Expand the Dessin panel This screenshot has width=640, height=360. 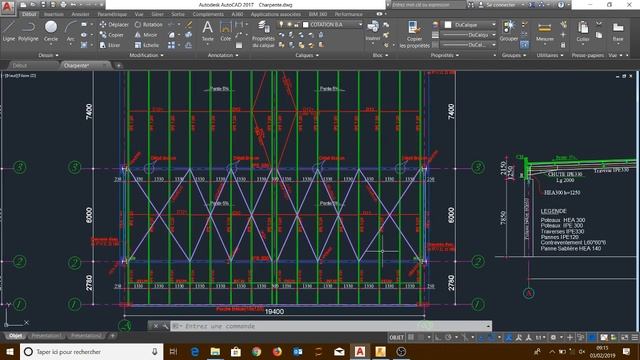coord(48,55)
